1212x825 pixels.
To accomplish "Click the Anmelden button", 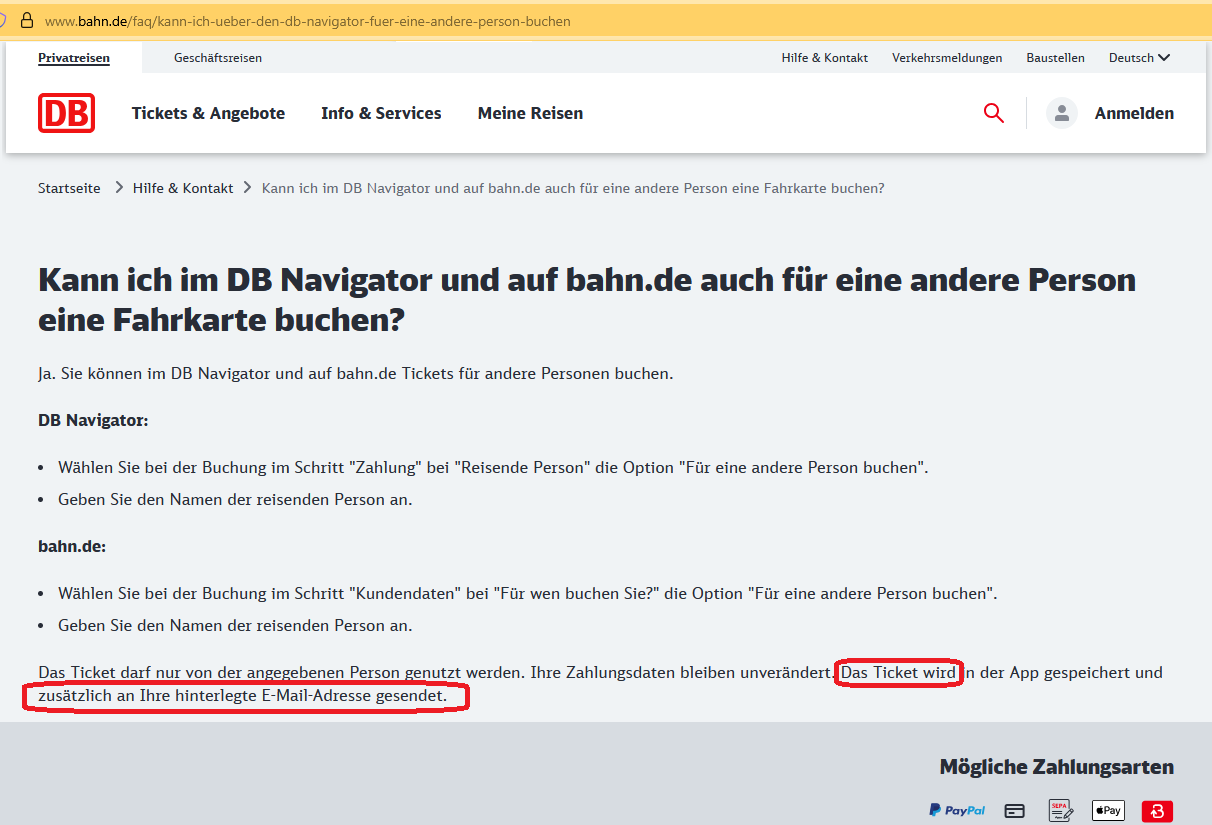I will pos(1134,113).
